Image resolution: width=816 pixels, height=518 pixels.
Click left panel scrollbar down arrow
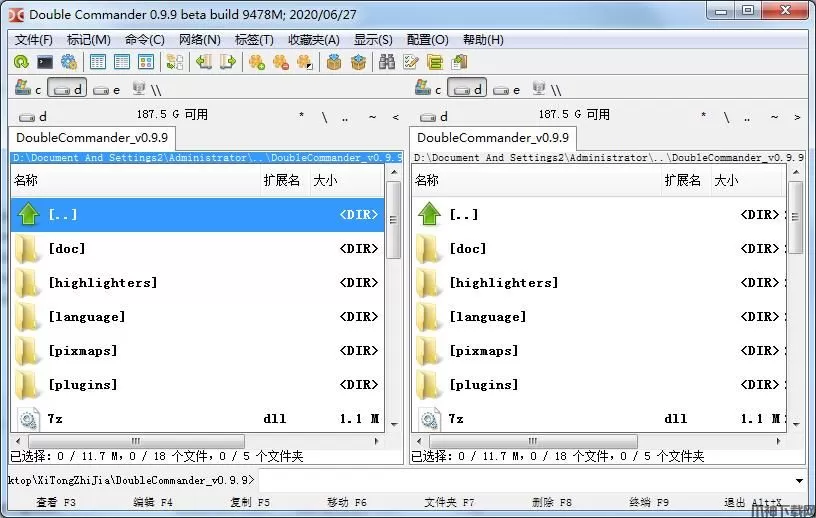394,424
